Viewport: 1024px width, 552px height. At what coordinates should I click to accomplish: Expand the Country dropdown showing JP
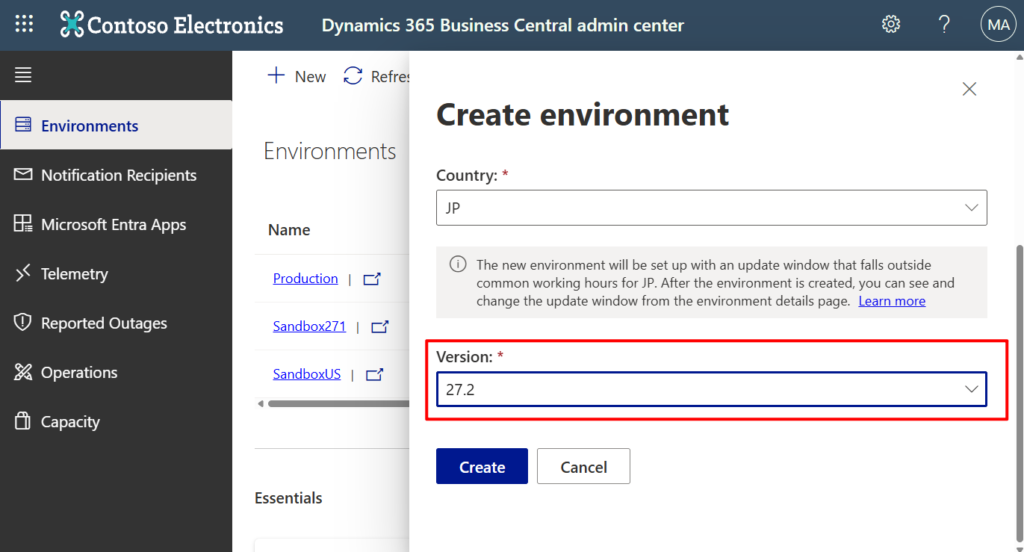[x=711, y=207]
